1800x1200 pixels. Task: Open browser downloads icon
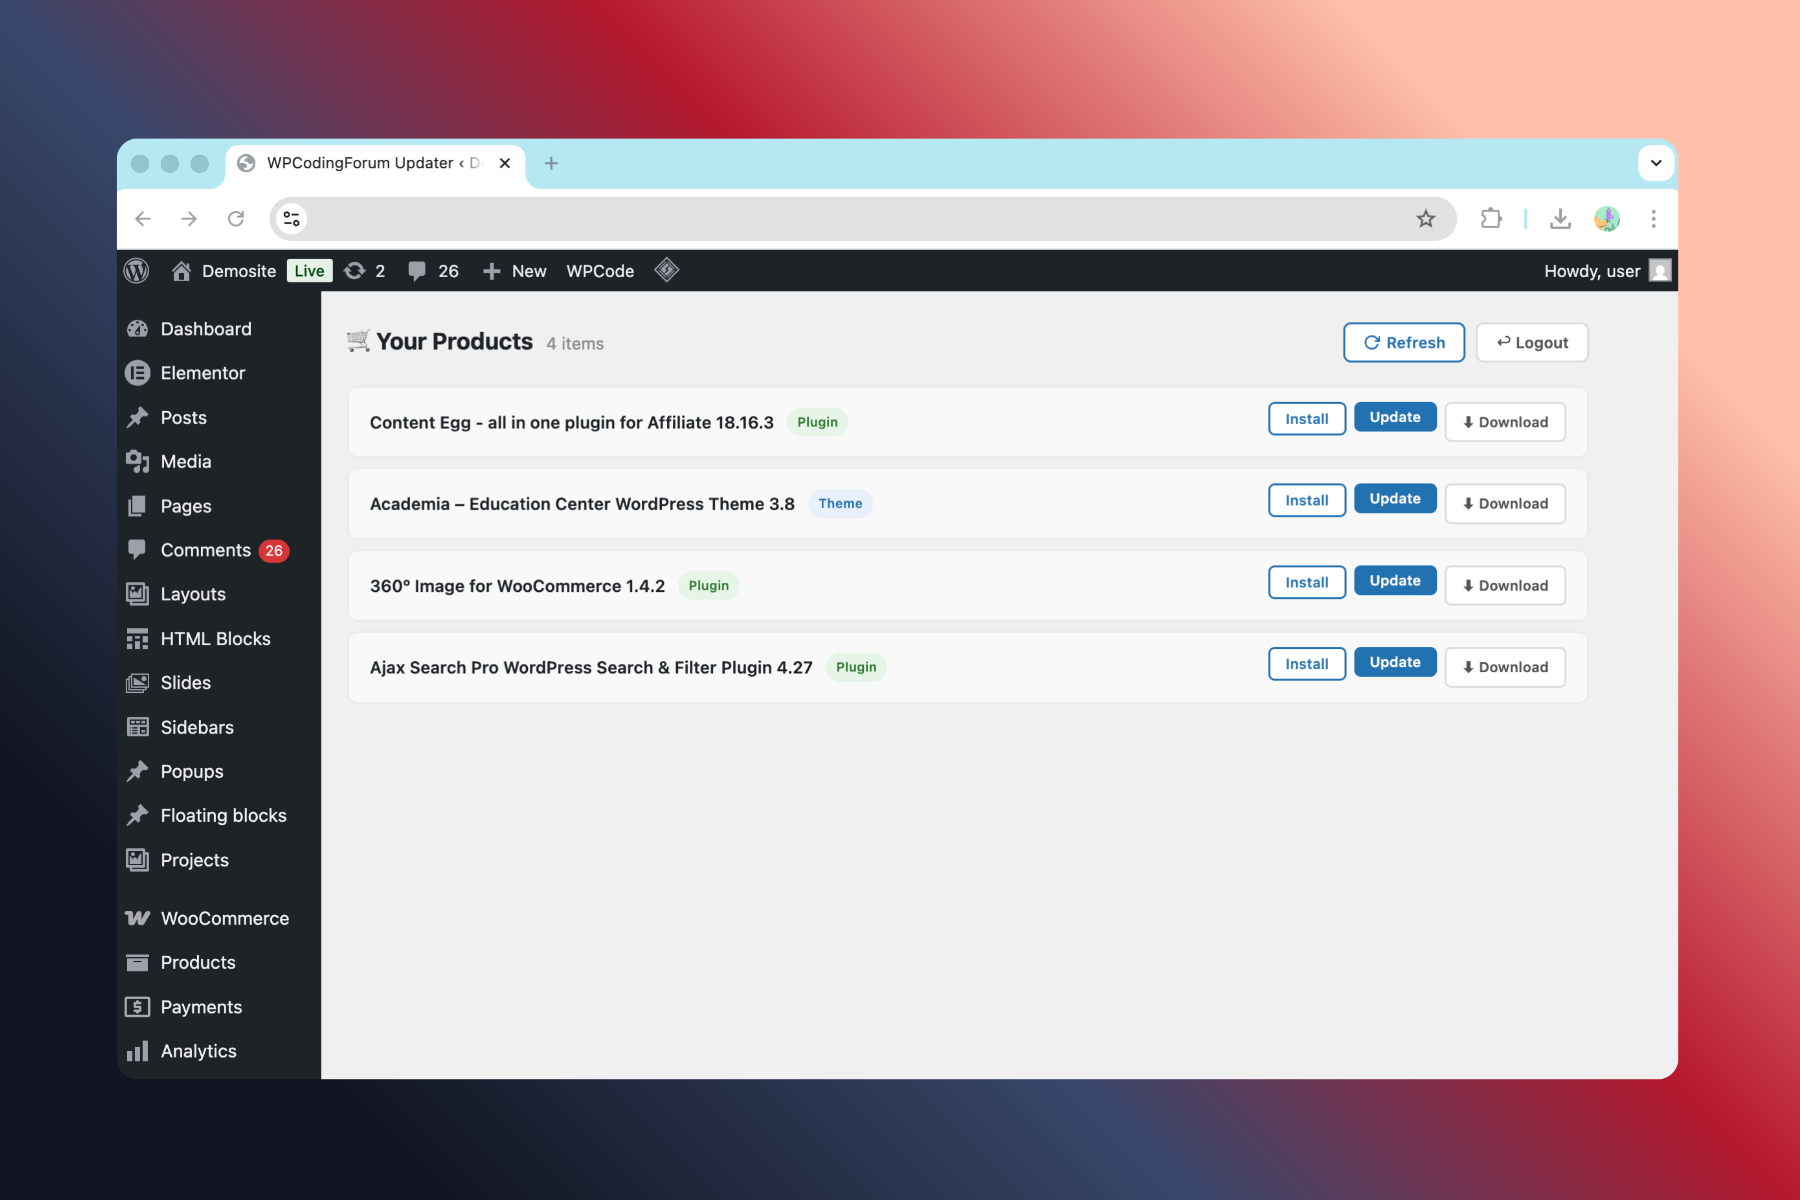(x=1560, y=219)
